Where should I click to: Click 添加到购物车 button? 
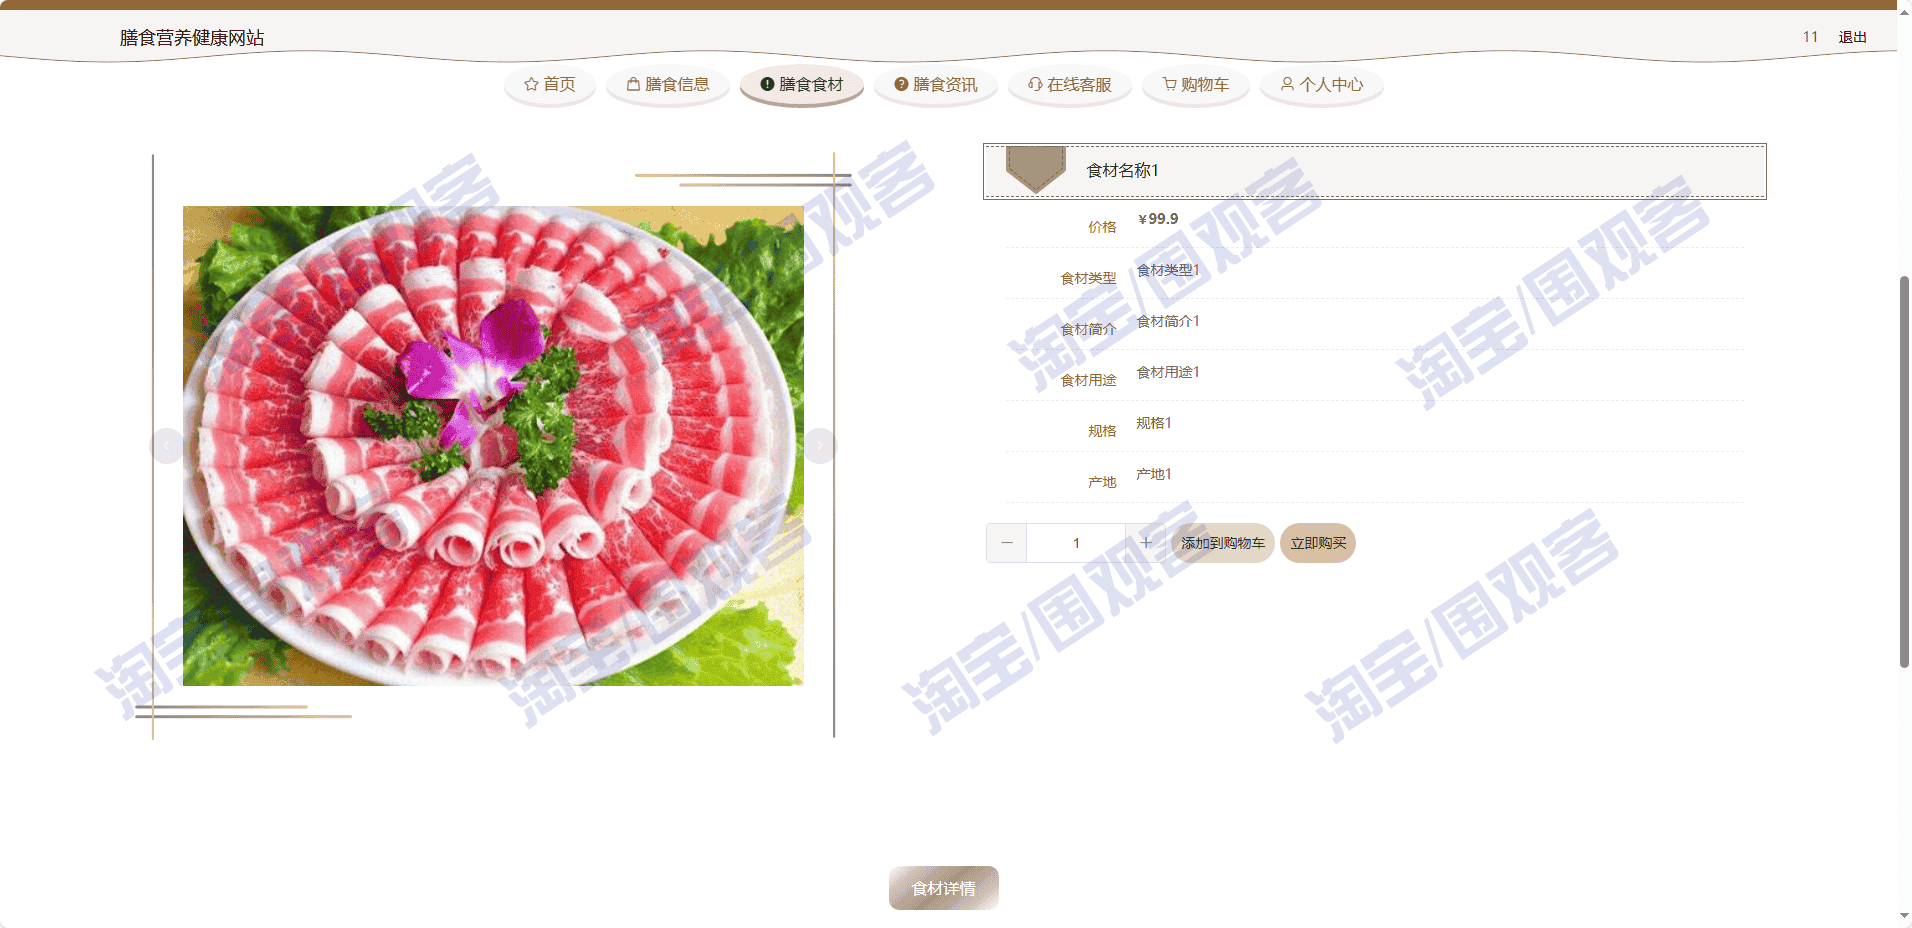tap(1222, 543)
